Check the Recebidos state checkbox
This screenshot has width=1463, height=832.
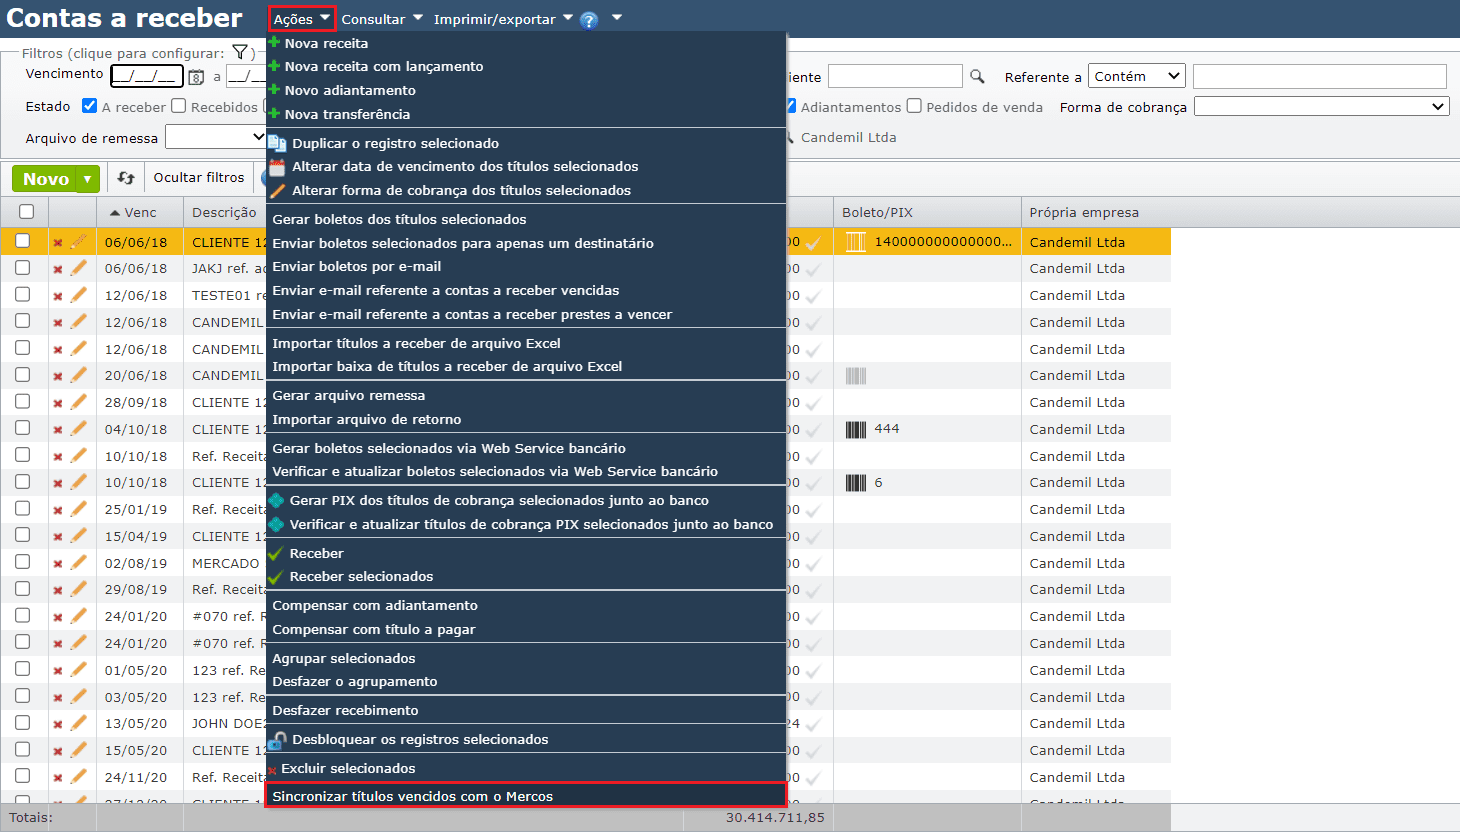[179, 106]
